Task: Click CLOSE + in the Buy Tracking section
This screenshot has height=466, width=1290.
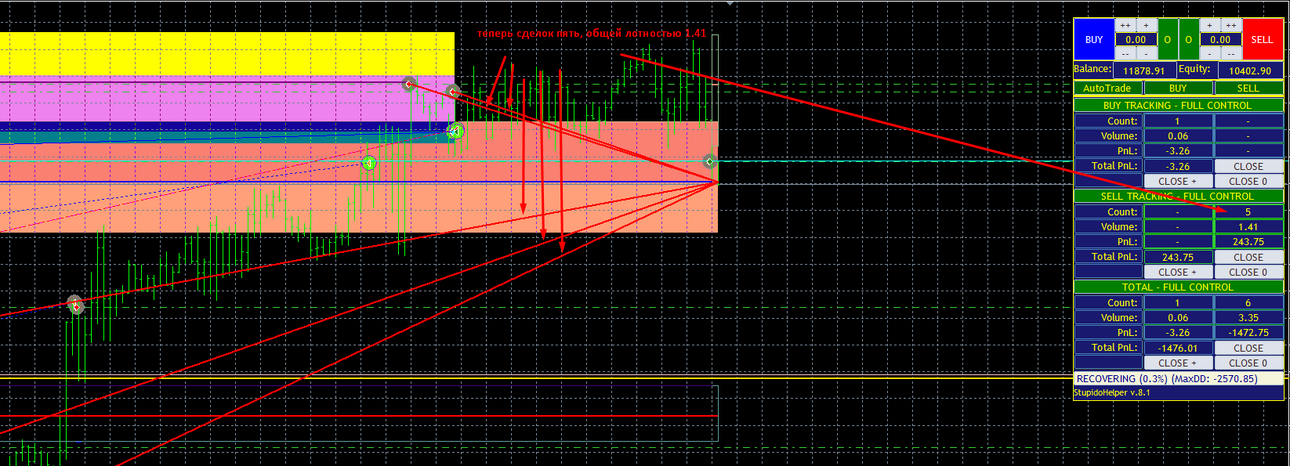Action: click(x=1178, y=181)
